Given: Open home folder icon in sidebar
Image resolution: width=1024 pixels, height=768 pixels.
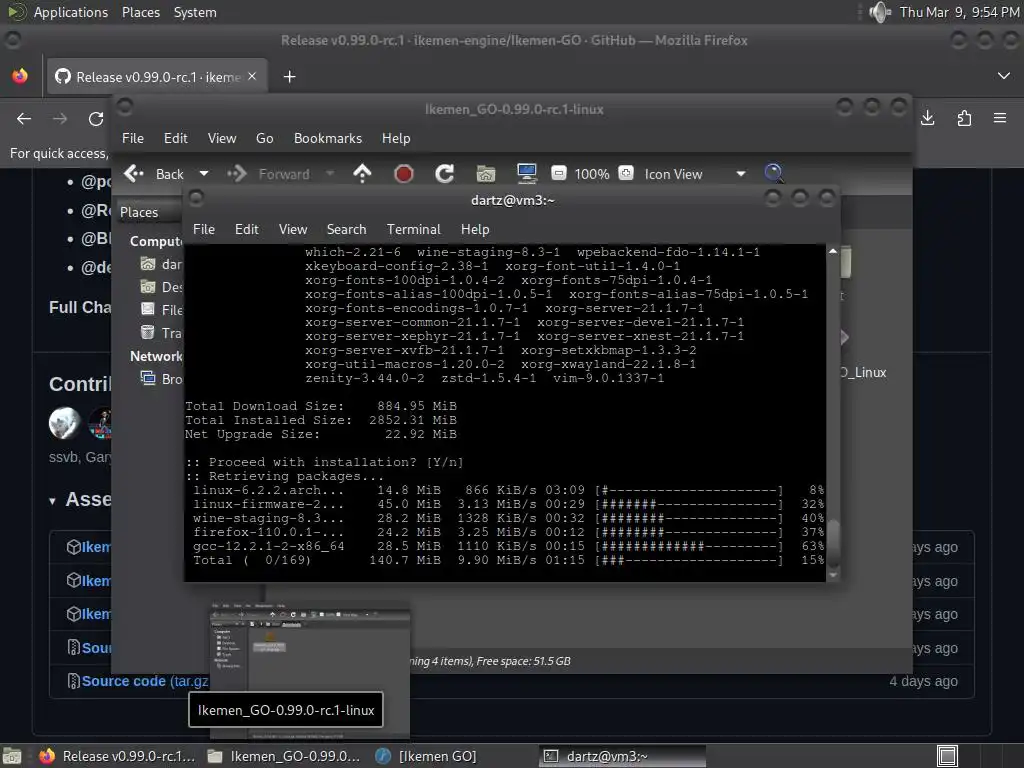Looking at the screenshot, I should tap(148, 264).
